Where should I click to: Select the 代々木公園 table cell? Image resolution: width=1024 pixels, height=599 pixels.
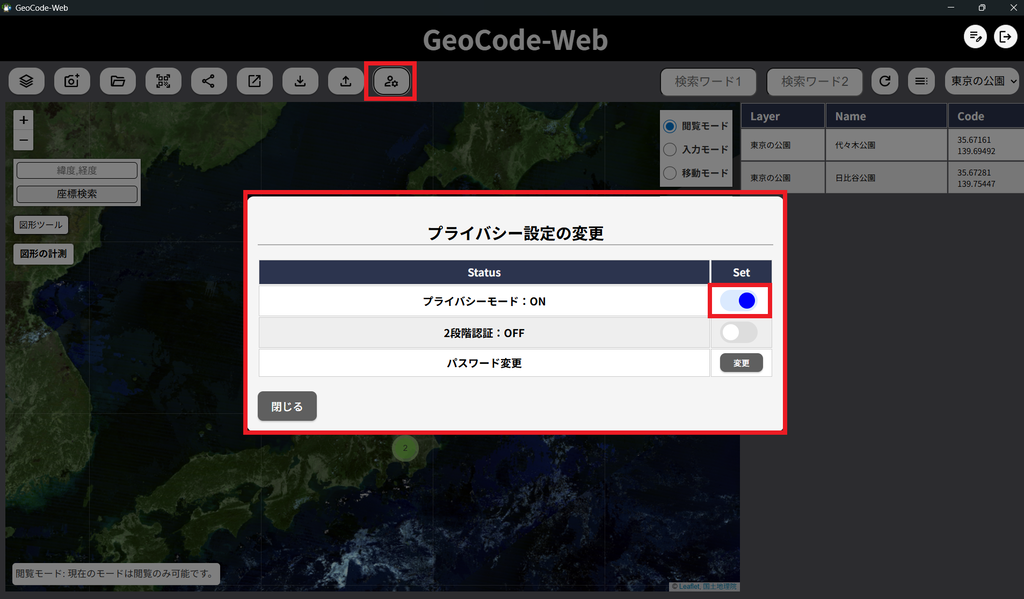tap(886, 145)
